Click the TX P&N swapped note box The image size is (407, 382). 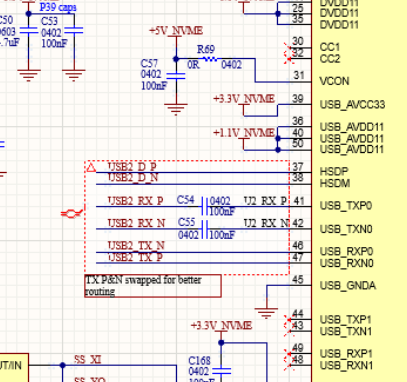click(x=153, y=286)
